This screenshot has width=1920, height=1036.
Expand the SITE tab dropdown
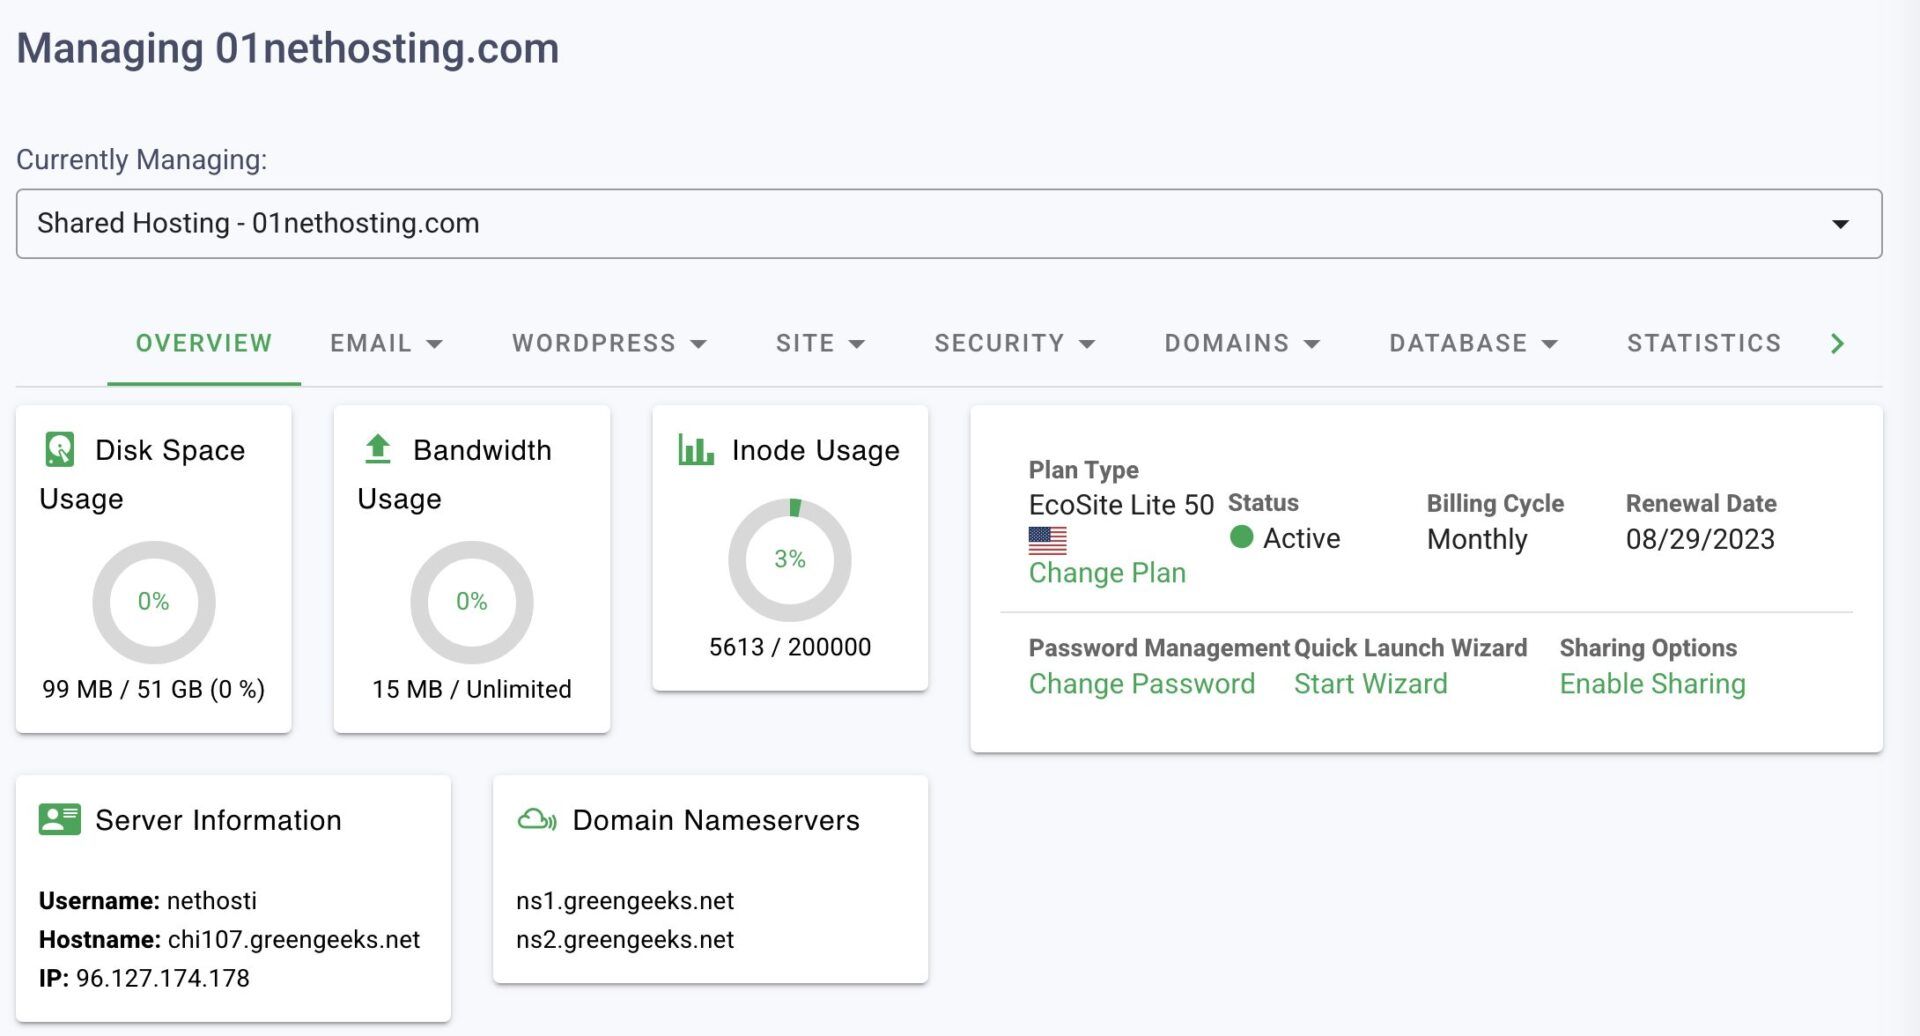820,343
